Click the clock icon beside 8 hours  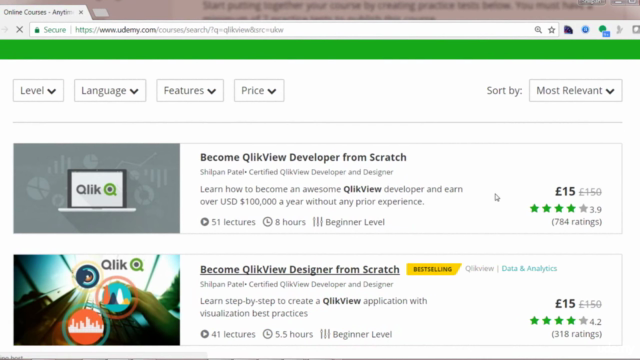[267, 222]
